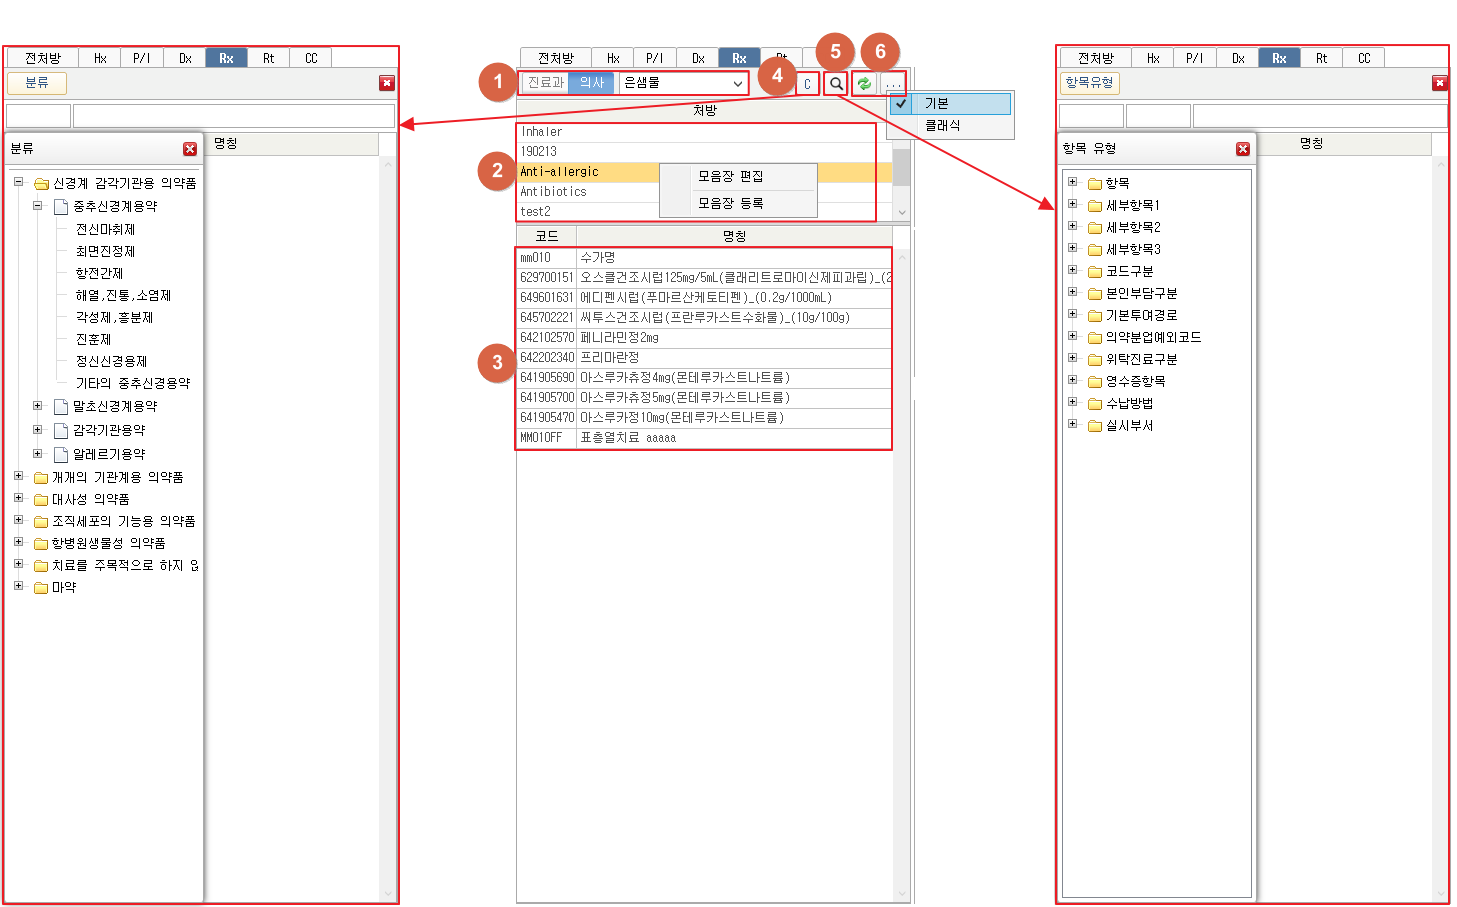Toggle the 진료과 filter button
The width and height of the screenshot is (1457, 907).
(546, 83)
